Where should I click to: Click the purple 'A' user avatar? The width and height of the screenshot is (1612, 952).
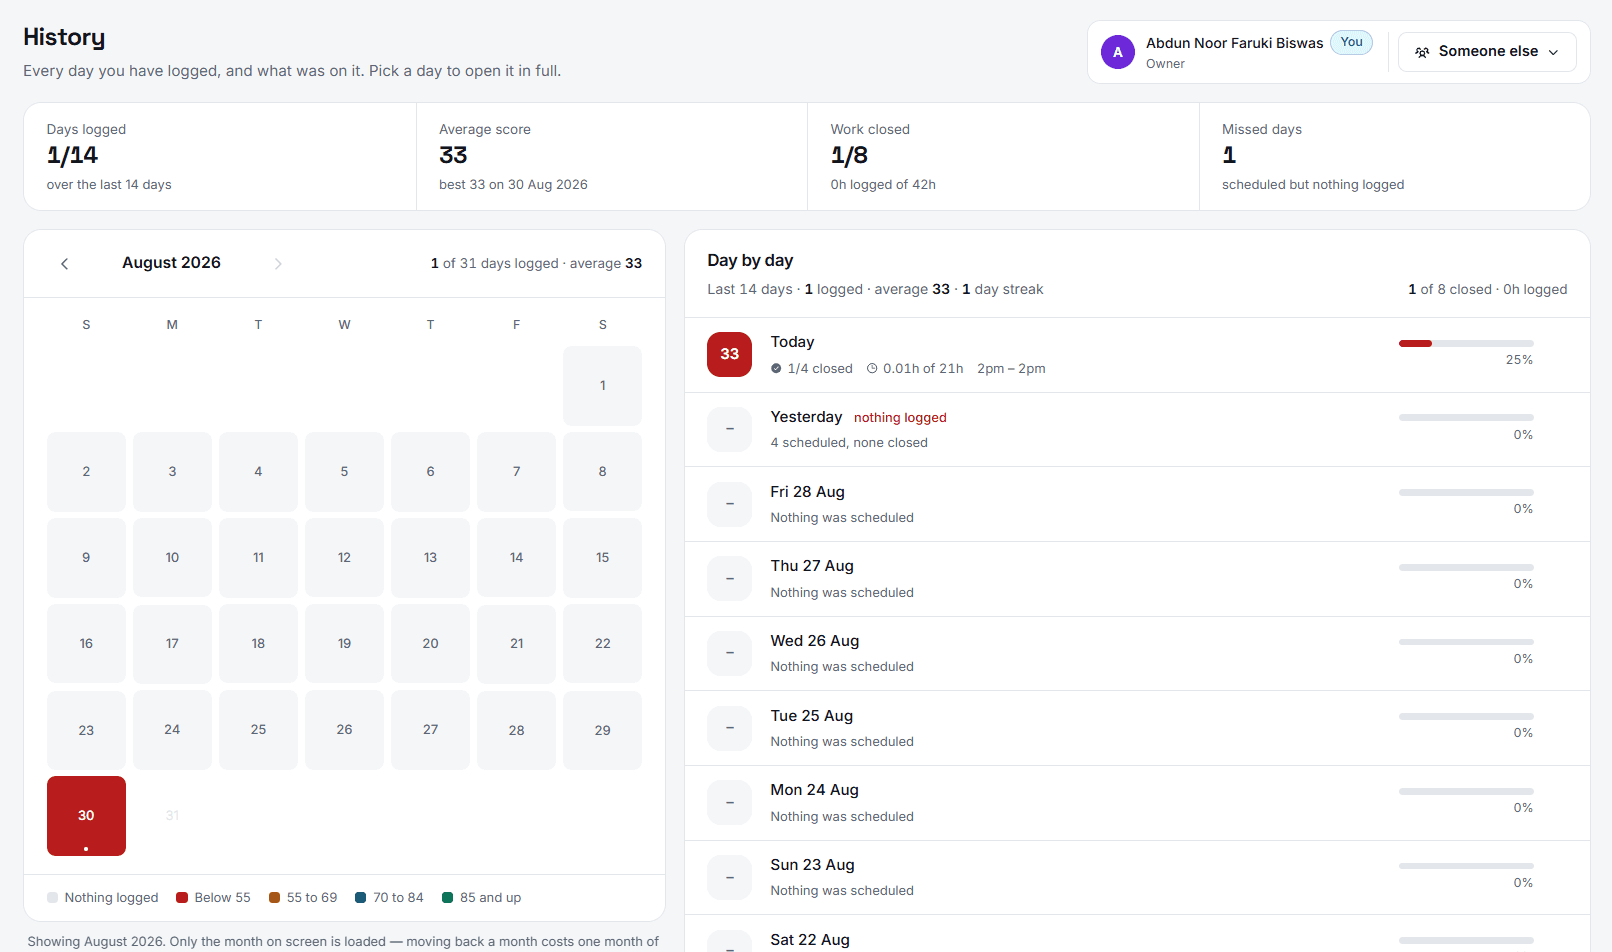[x=1118, y=52]
